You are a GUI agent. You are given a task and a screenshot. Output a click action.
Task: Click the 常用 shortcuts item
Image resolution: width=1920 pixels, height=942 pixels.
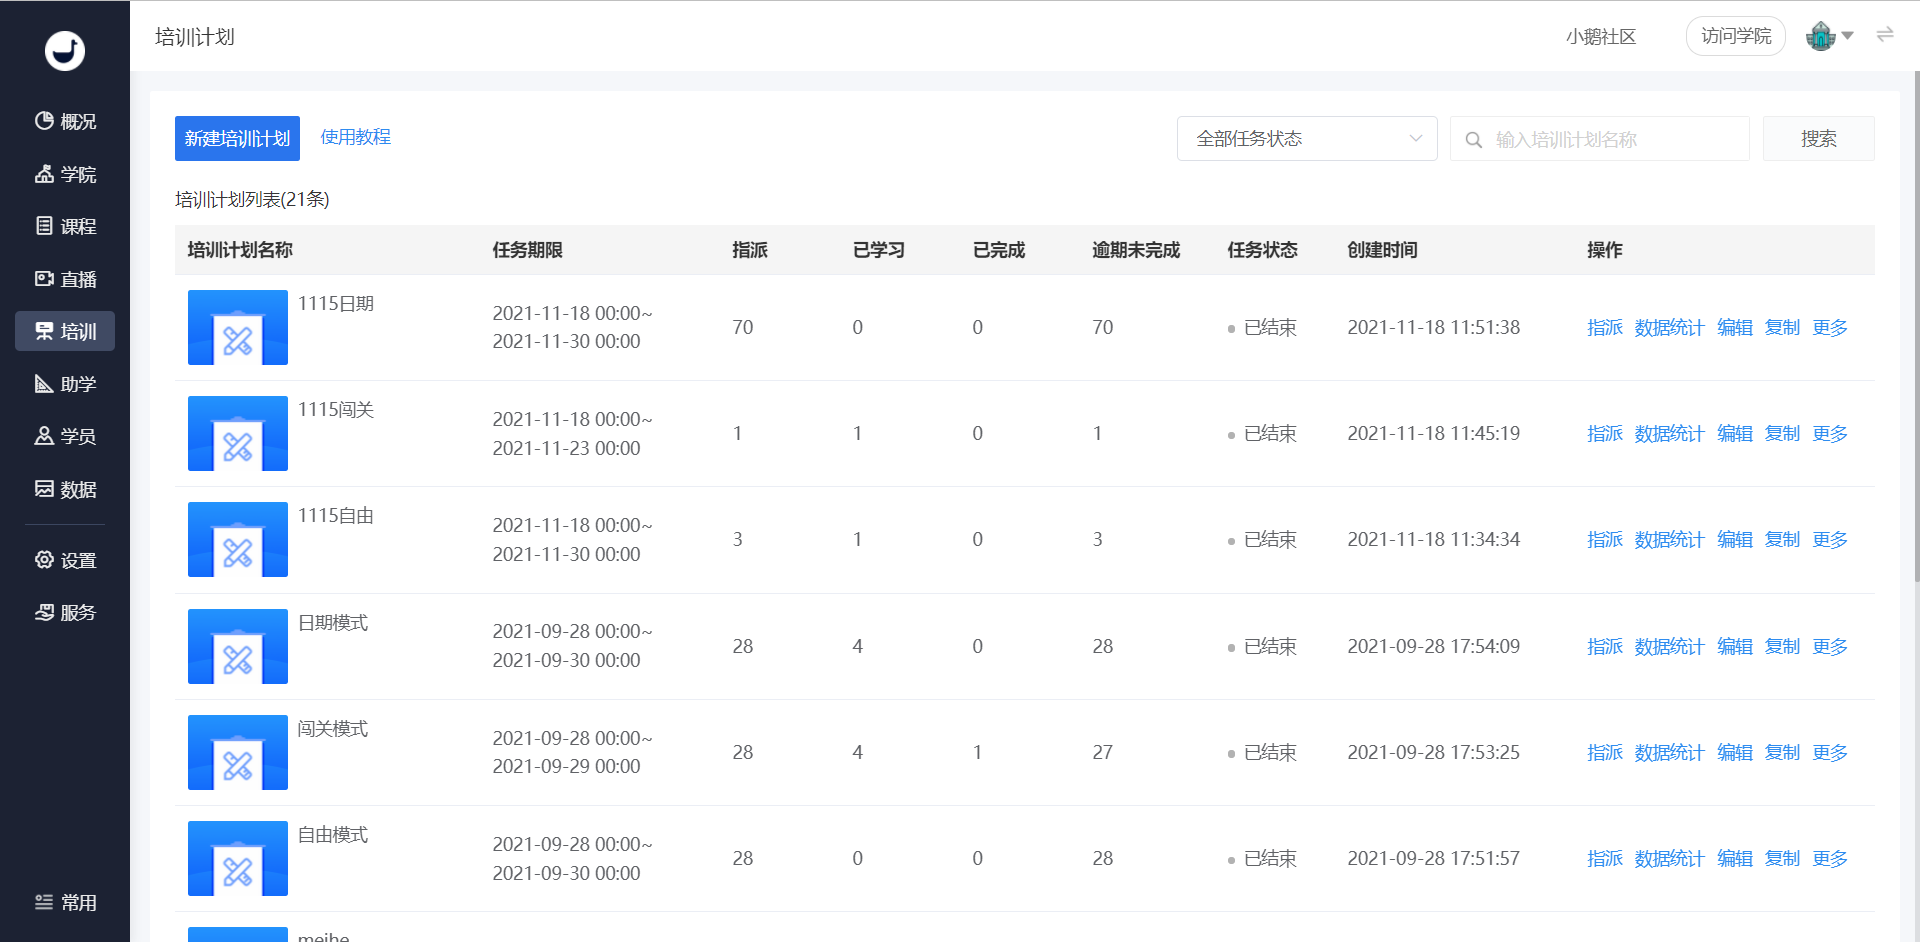[x=65, y=902]
